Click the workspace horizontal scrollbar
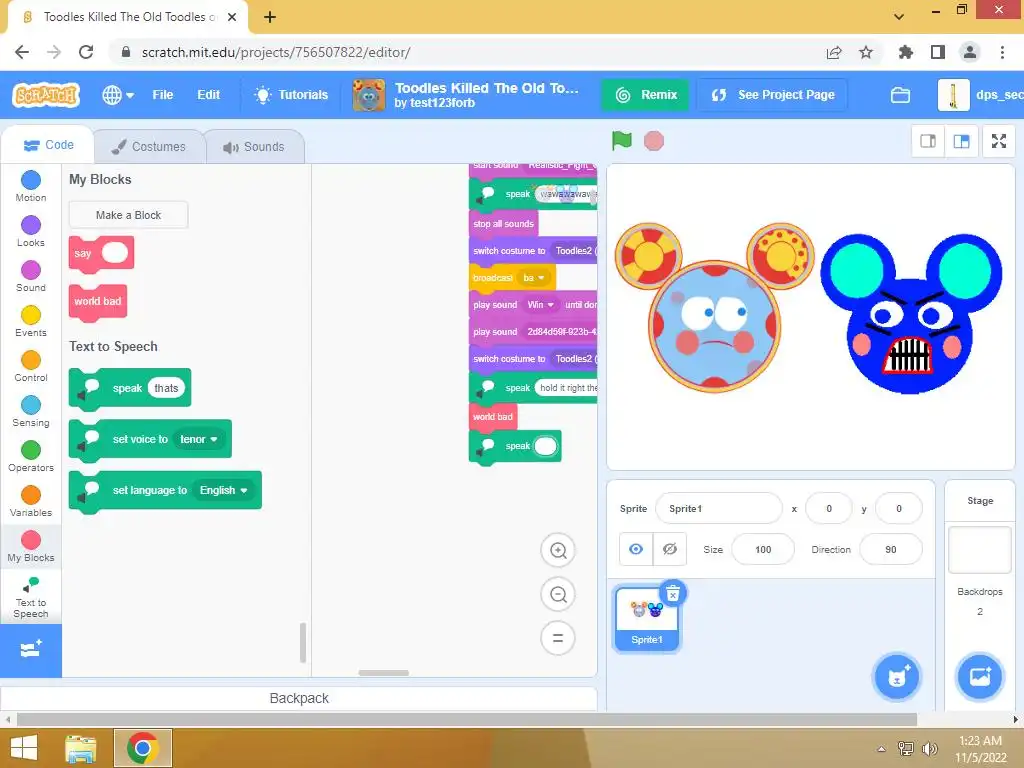Viewport: 1024px width, 768px height. click(x=383, y=673)
